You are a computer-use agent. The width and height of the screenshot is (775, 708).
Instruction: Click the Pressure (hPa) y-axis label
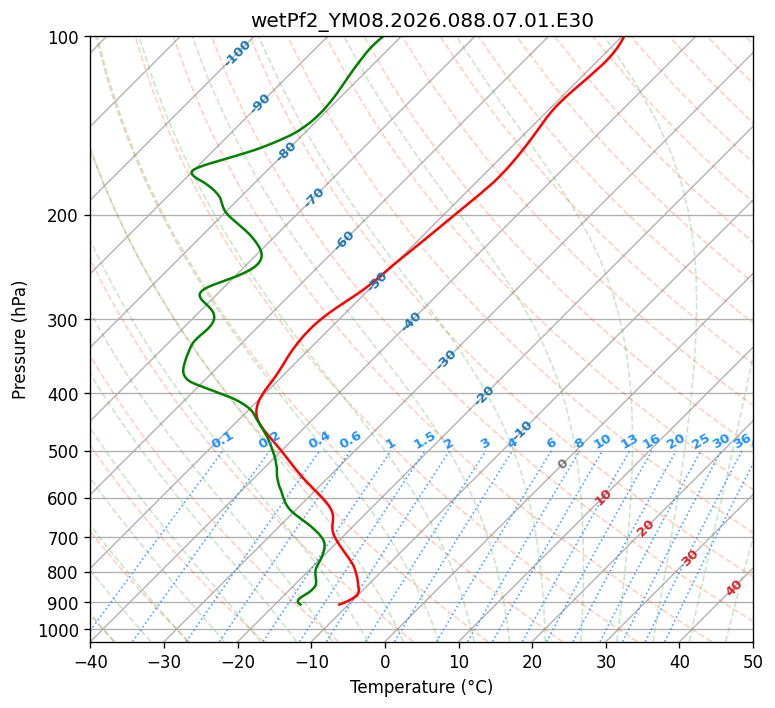click(x=19, y=340)
